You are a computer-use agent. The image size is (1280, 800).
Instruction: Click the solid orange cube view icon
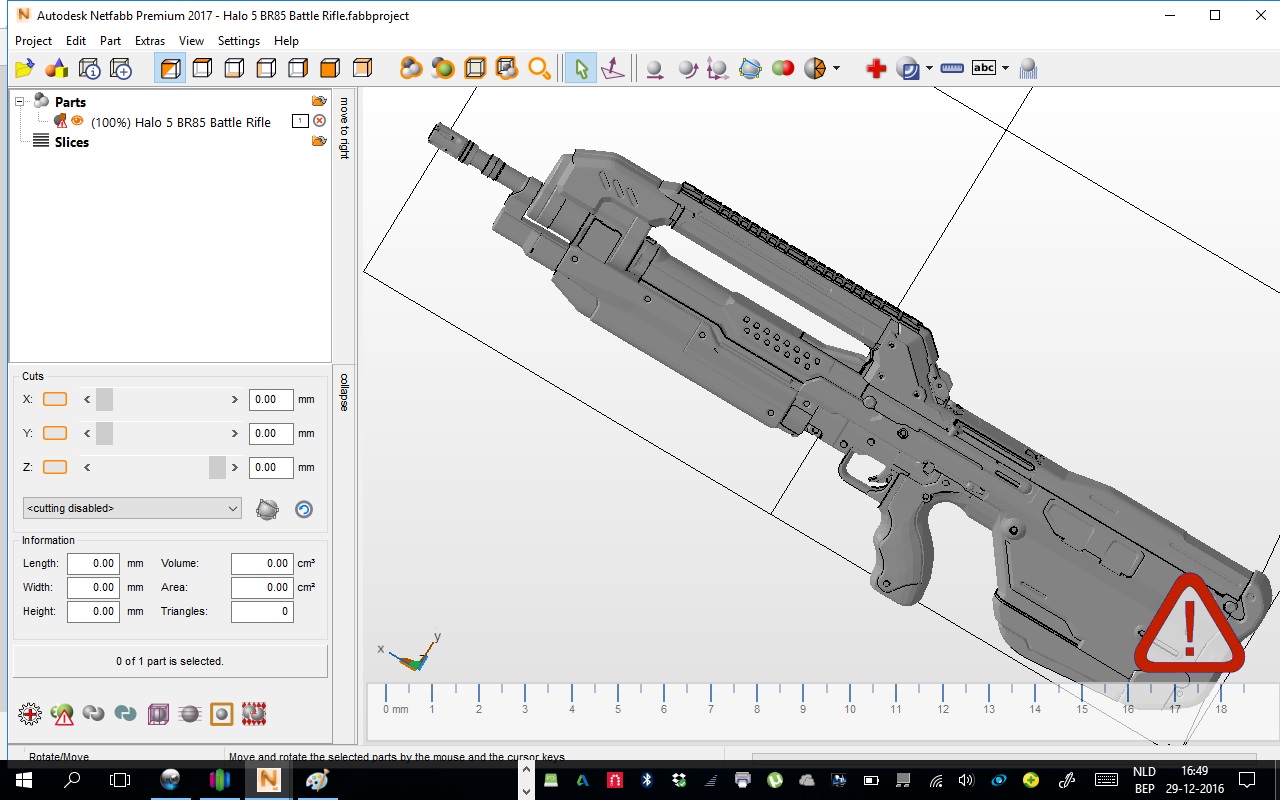point(330,68)
